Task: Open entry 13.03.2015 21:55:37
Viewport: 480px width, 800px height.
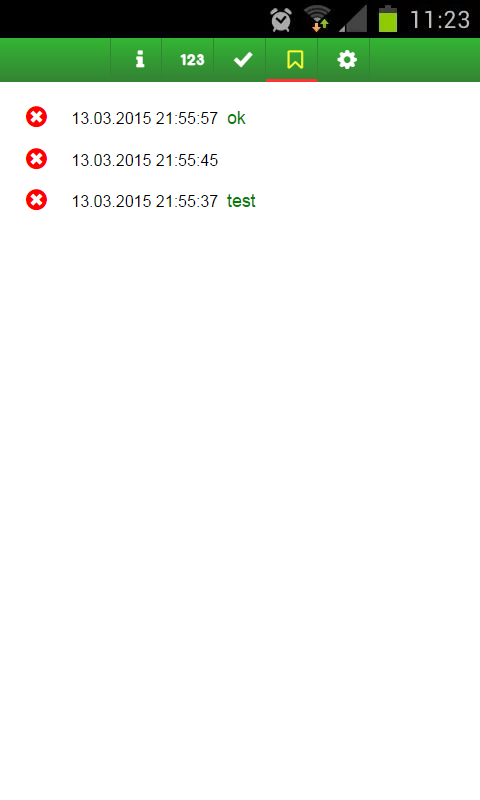Action: [145, 201]
